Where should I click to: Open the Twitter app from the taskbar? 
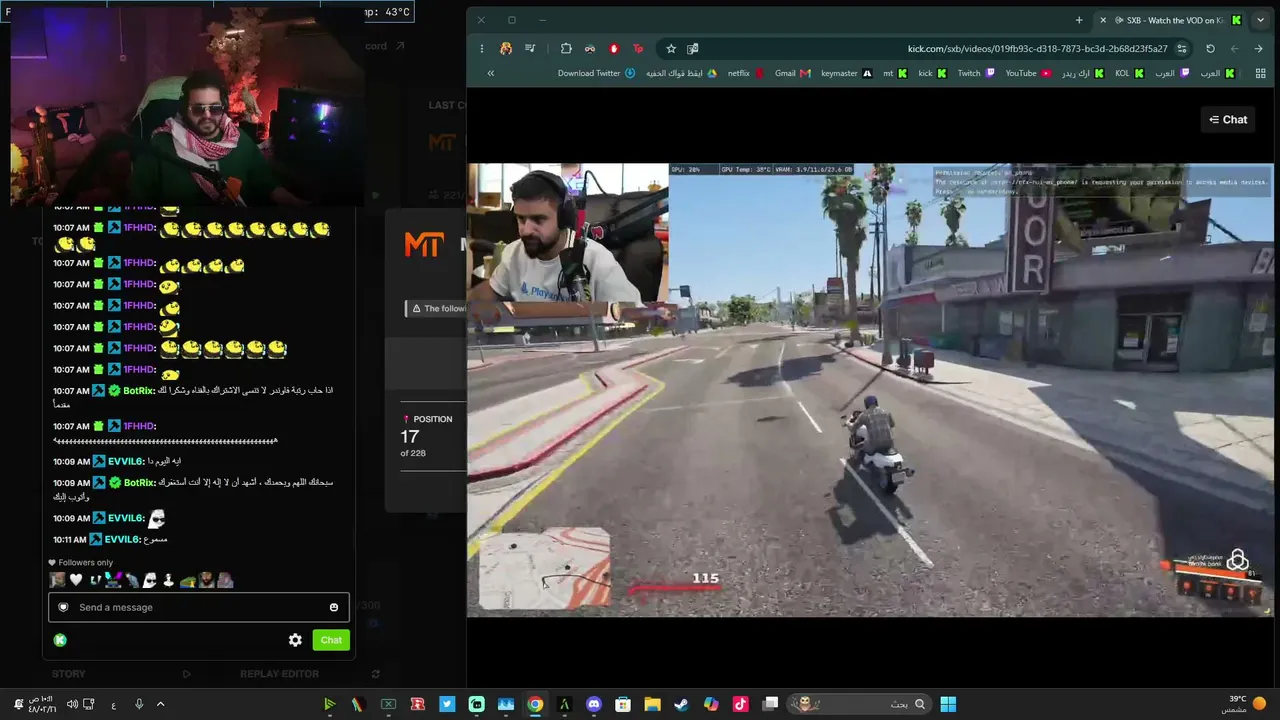pyautogui.click(x=447, y=704)
